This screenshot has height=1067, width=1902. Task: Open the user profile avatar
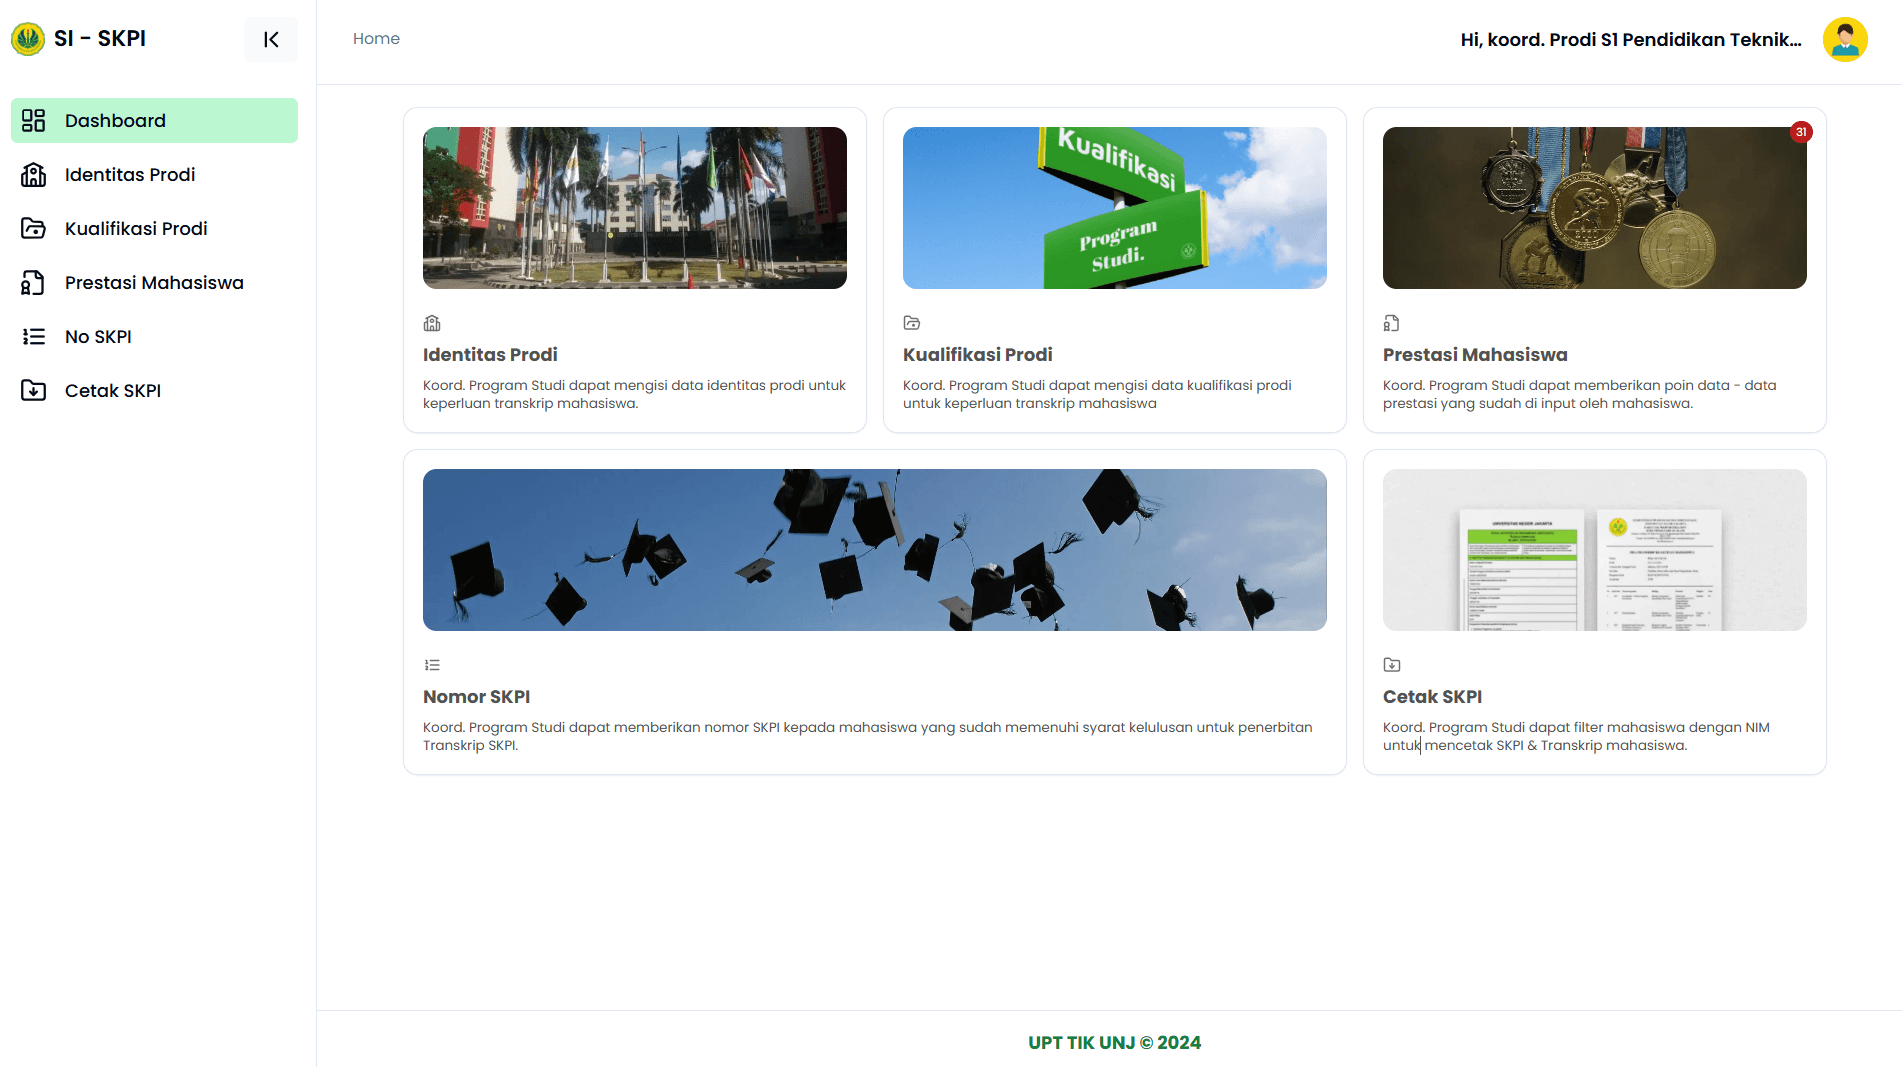point(1845,39)
